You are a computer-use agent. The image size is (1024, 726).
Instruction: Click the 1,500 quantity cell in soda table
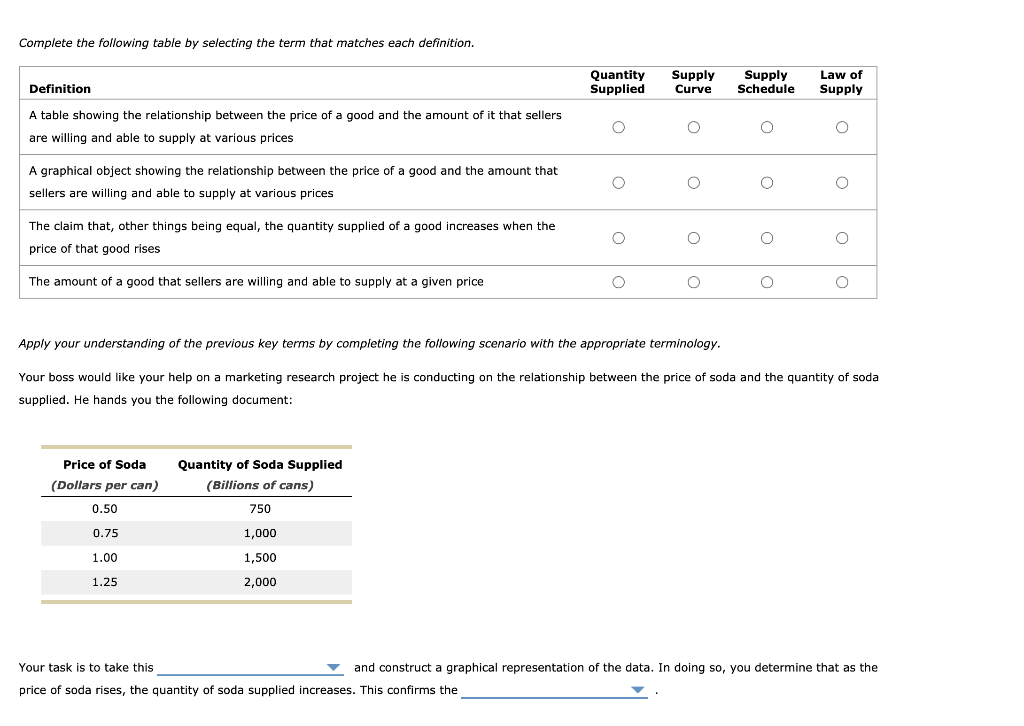[260, 558]
